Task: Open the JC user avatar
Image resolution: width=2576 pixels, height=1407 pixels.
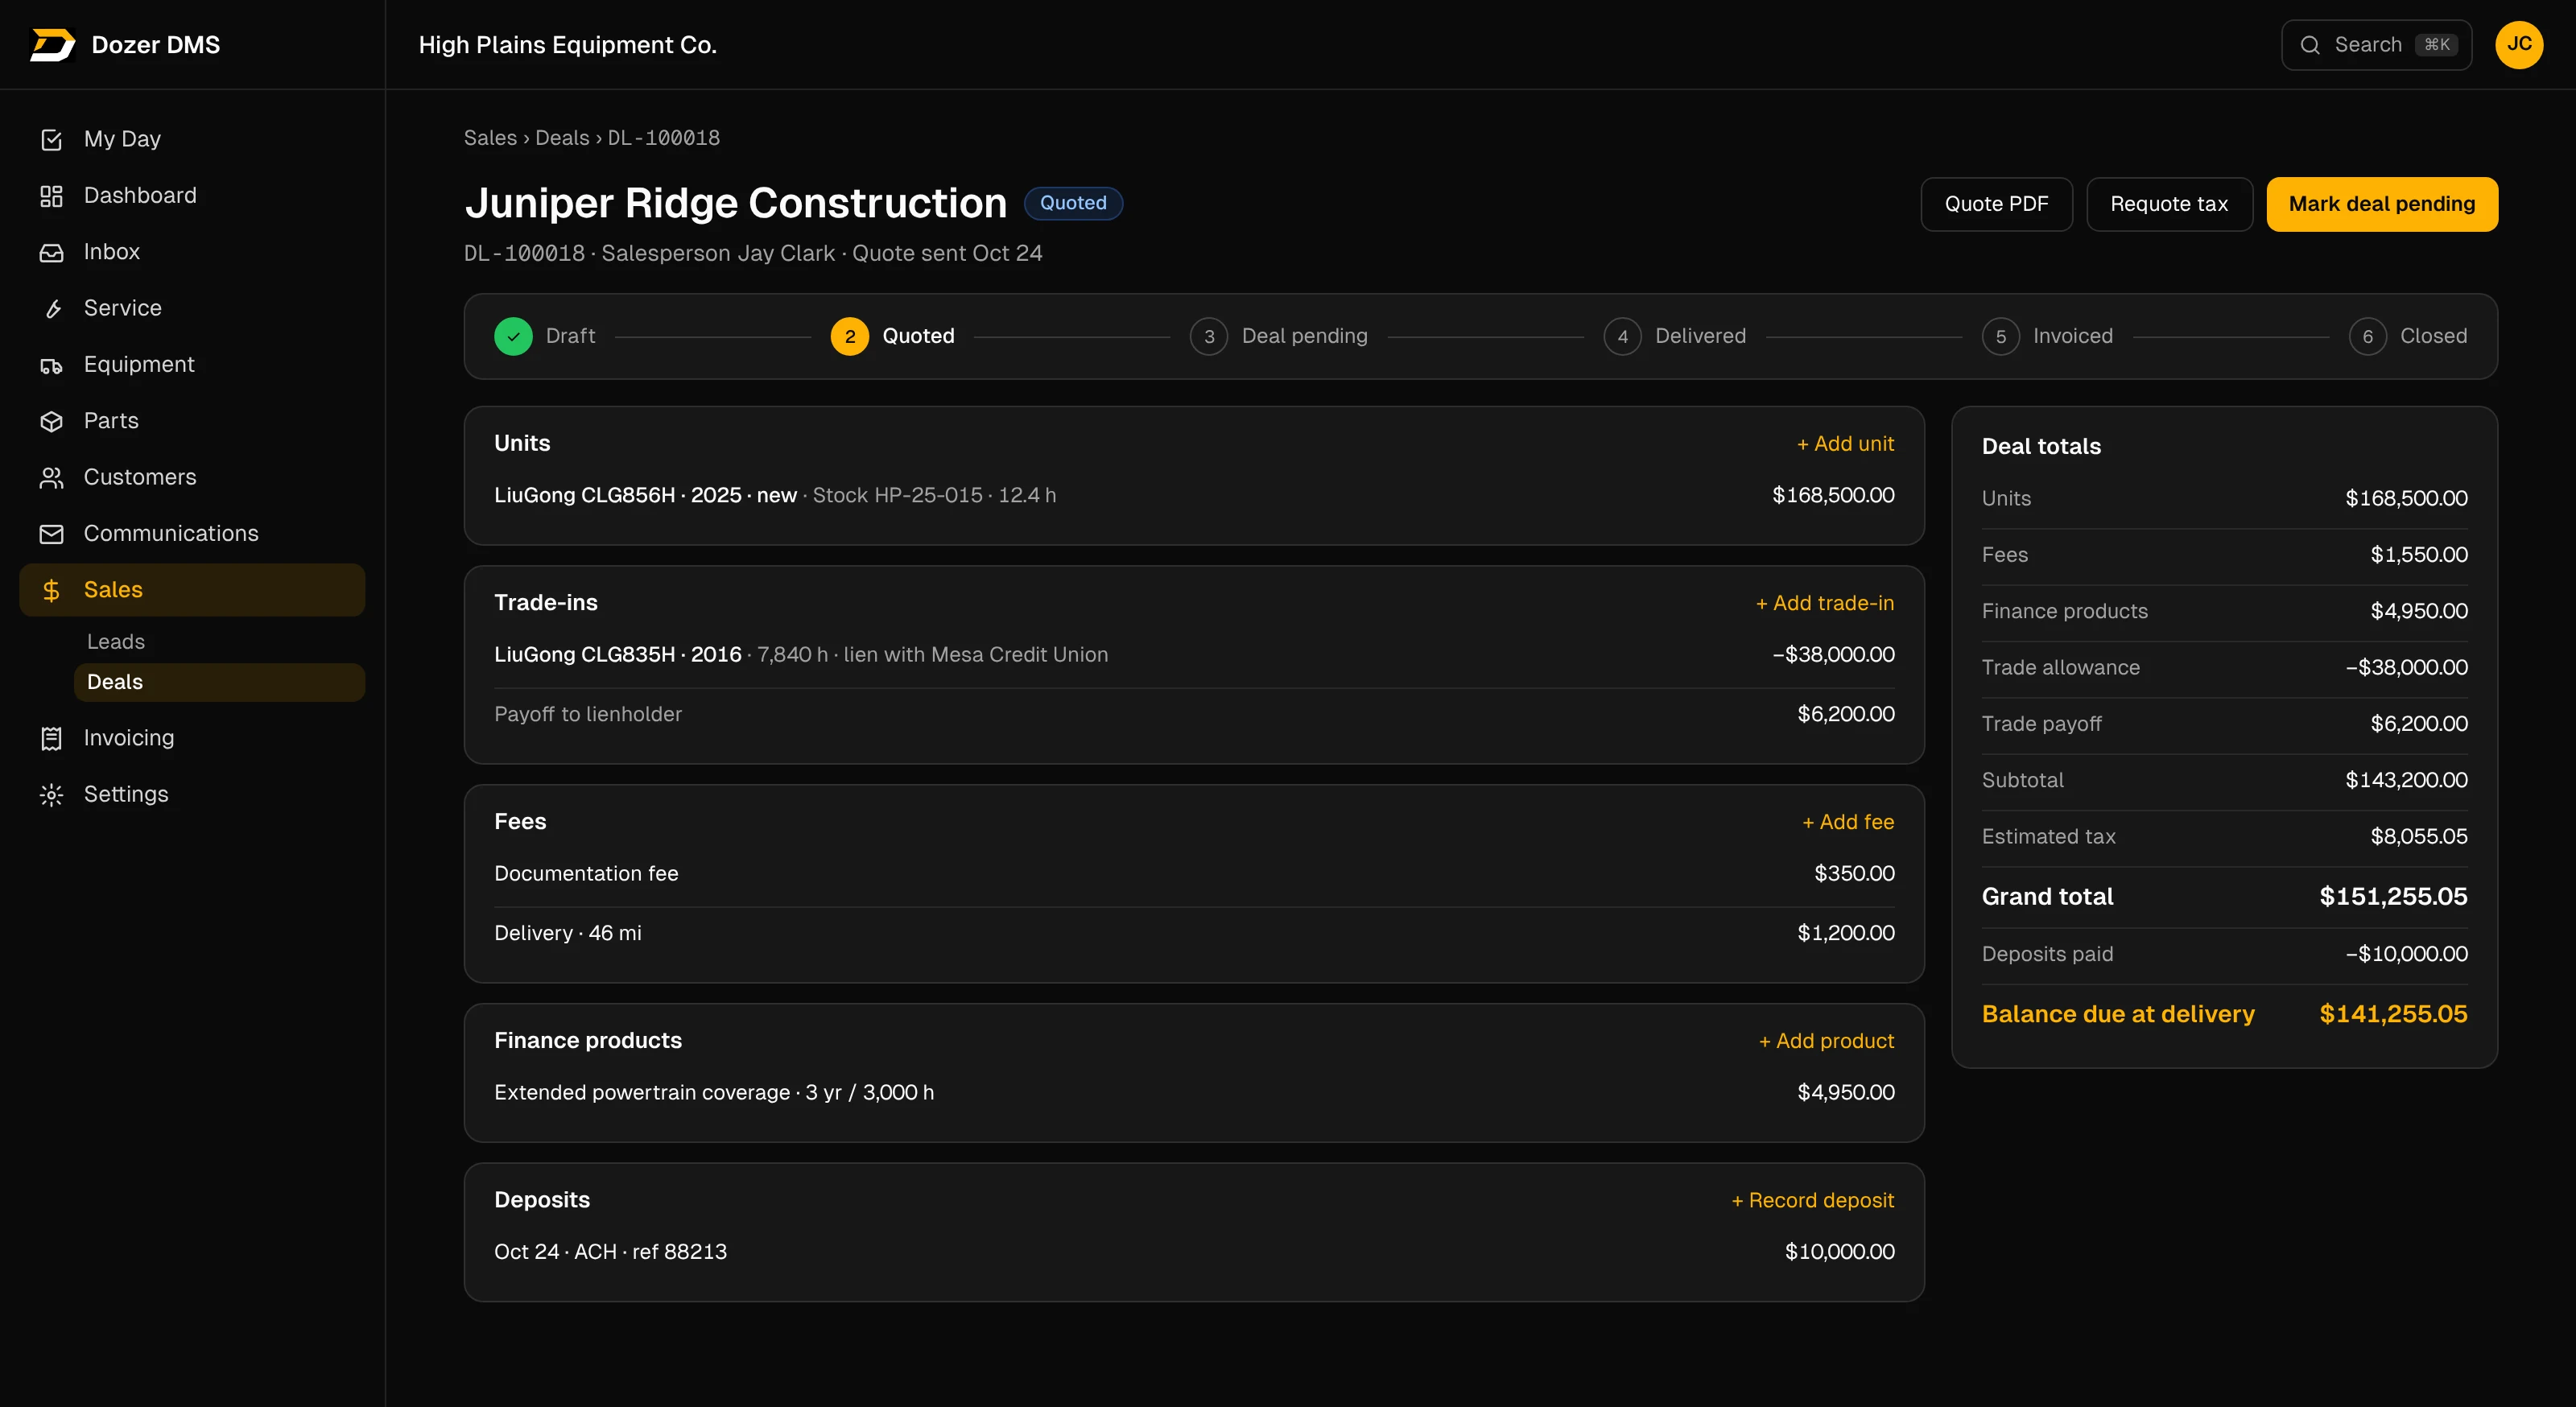Action: click(2519, 45)
